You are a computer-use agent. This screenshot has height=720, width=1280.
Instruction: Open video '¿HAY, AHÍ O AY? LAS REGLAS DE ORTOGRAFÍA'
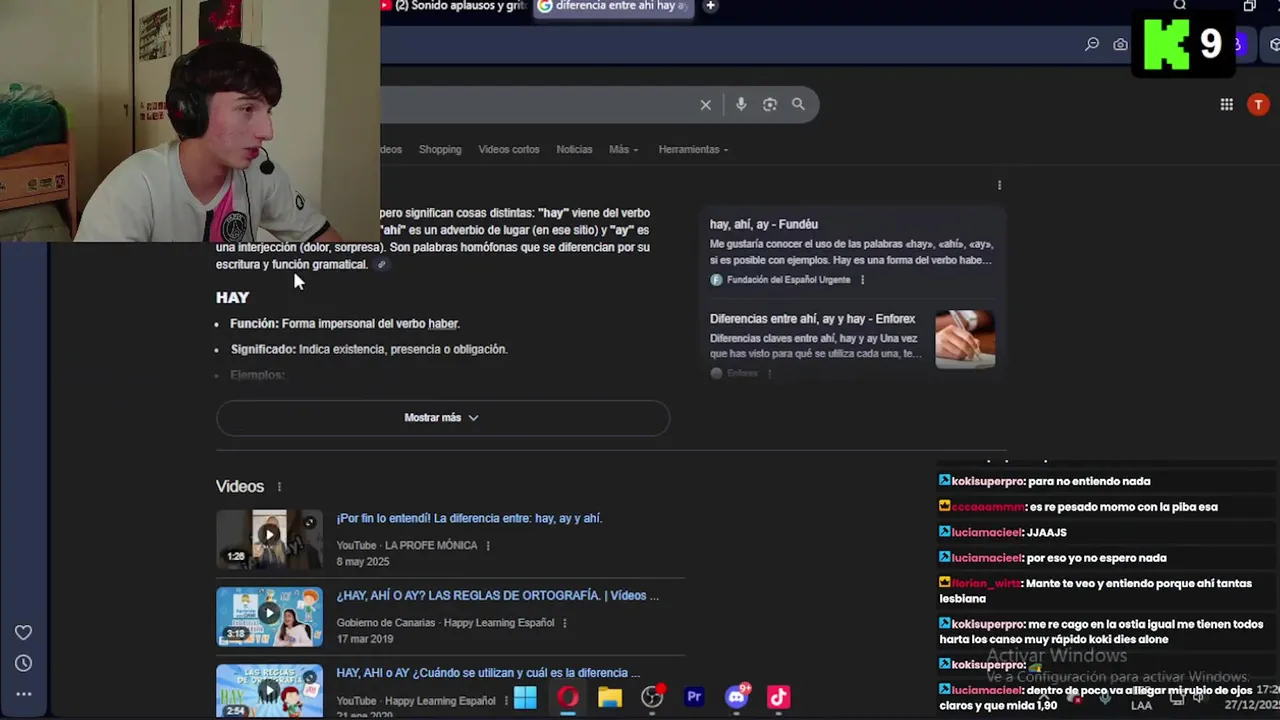click(x=497, y=596)
